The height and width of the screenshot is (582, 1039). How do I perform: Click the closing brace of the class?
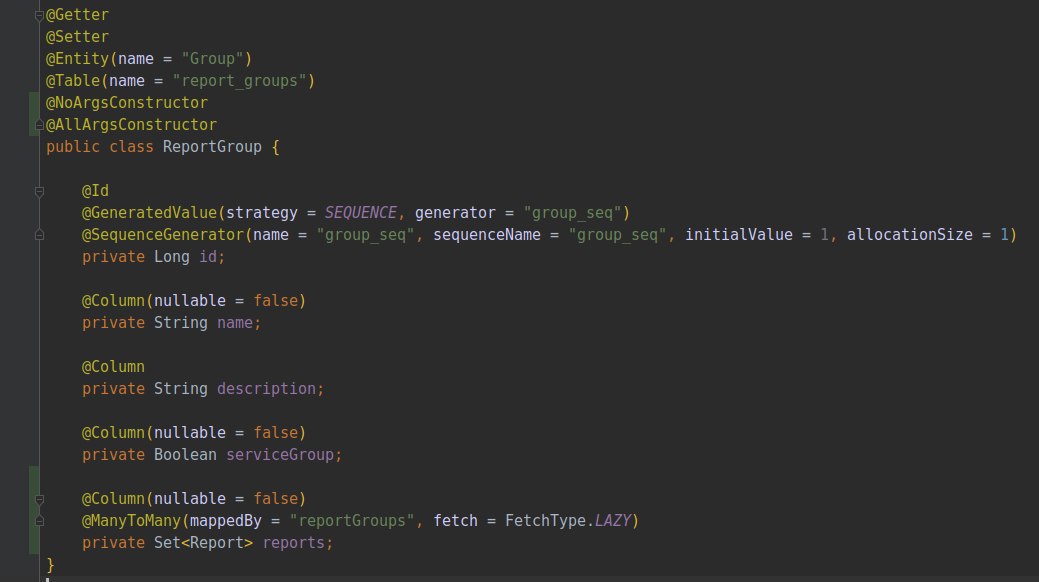[50, 565]
